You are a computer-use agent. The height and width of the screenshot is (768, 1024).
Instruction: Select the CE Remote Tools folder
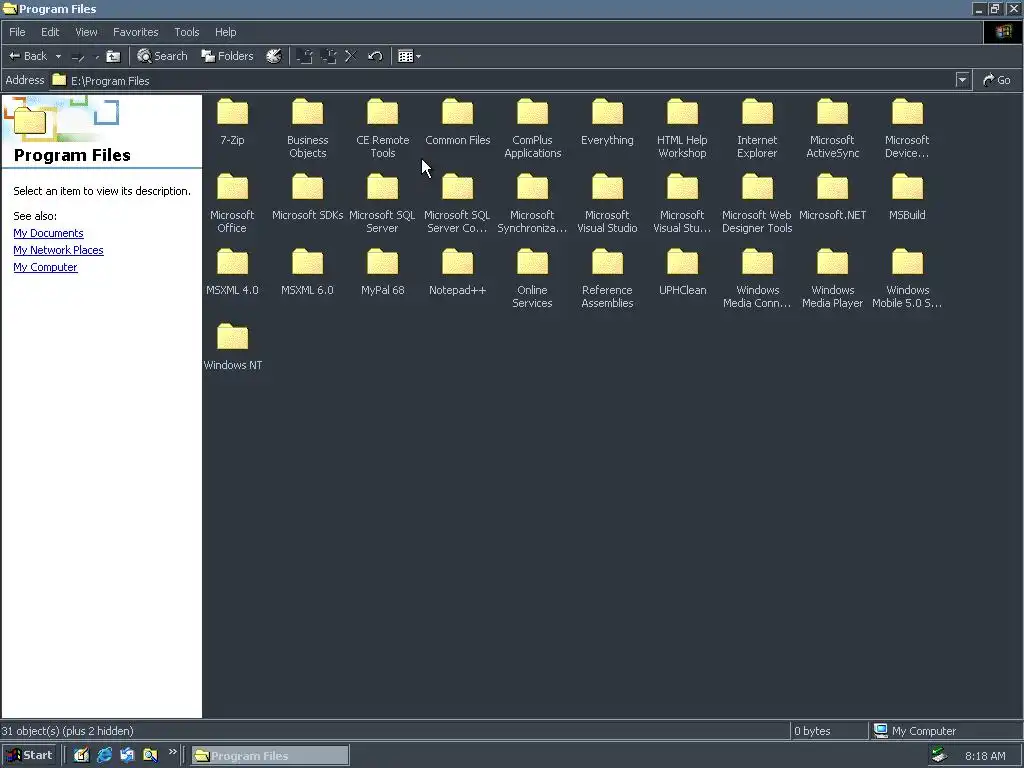click(383, 129)
